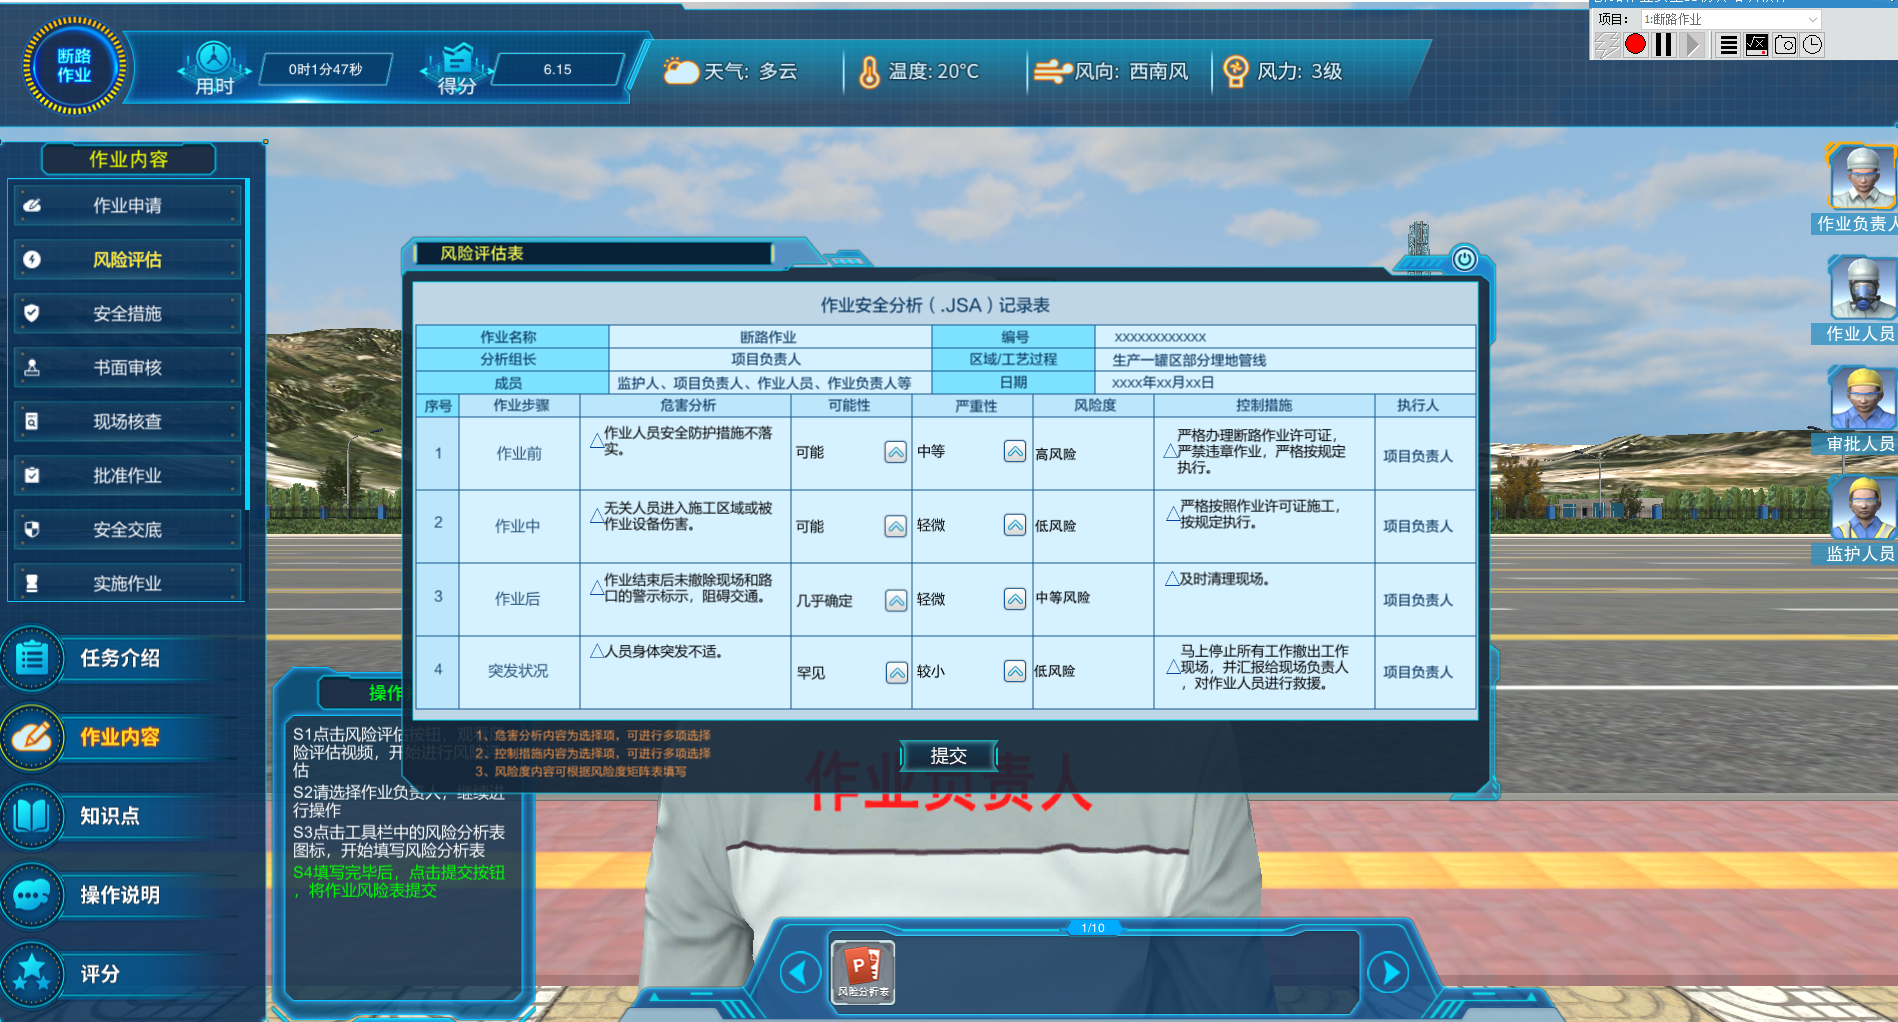Viewport: 1898px width, 1022px height.
Task: Open the 可能性 dropdown for row 1
Action: tap(896, 452)
